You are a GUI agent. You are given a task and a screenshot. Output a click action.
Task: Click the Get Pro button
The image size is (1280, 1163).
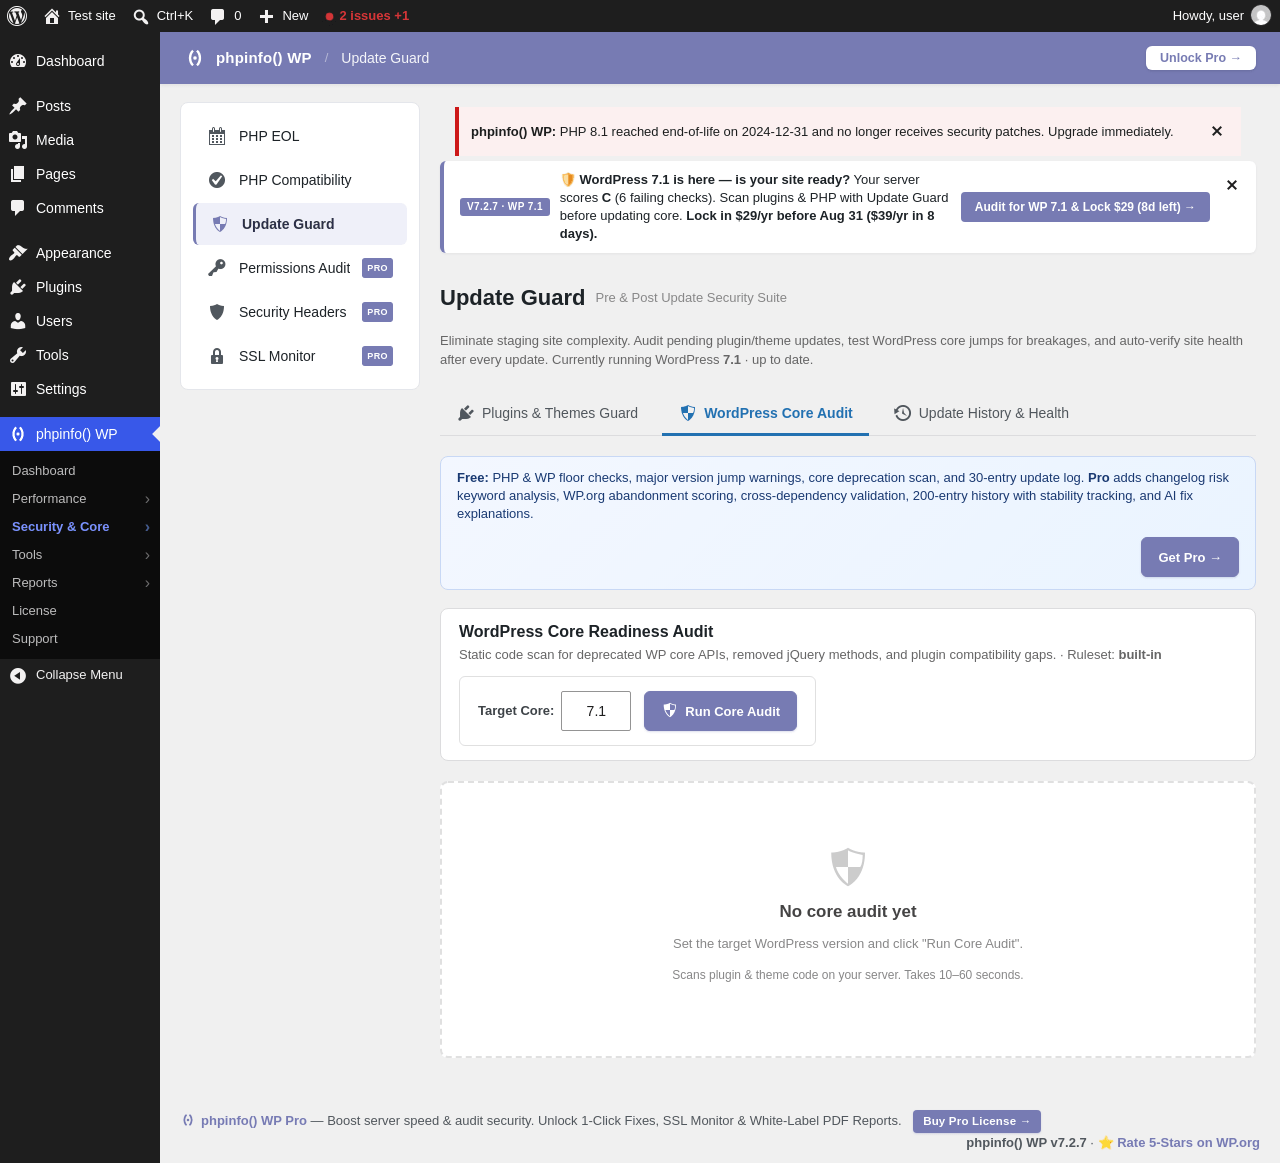pos(1190,557)
